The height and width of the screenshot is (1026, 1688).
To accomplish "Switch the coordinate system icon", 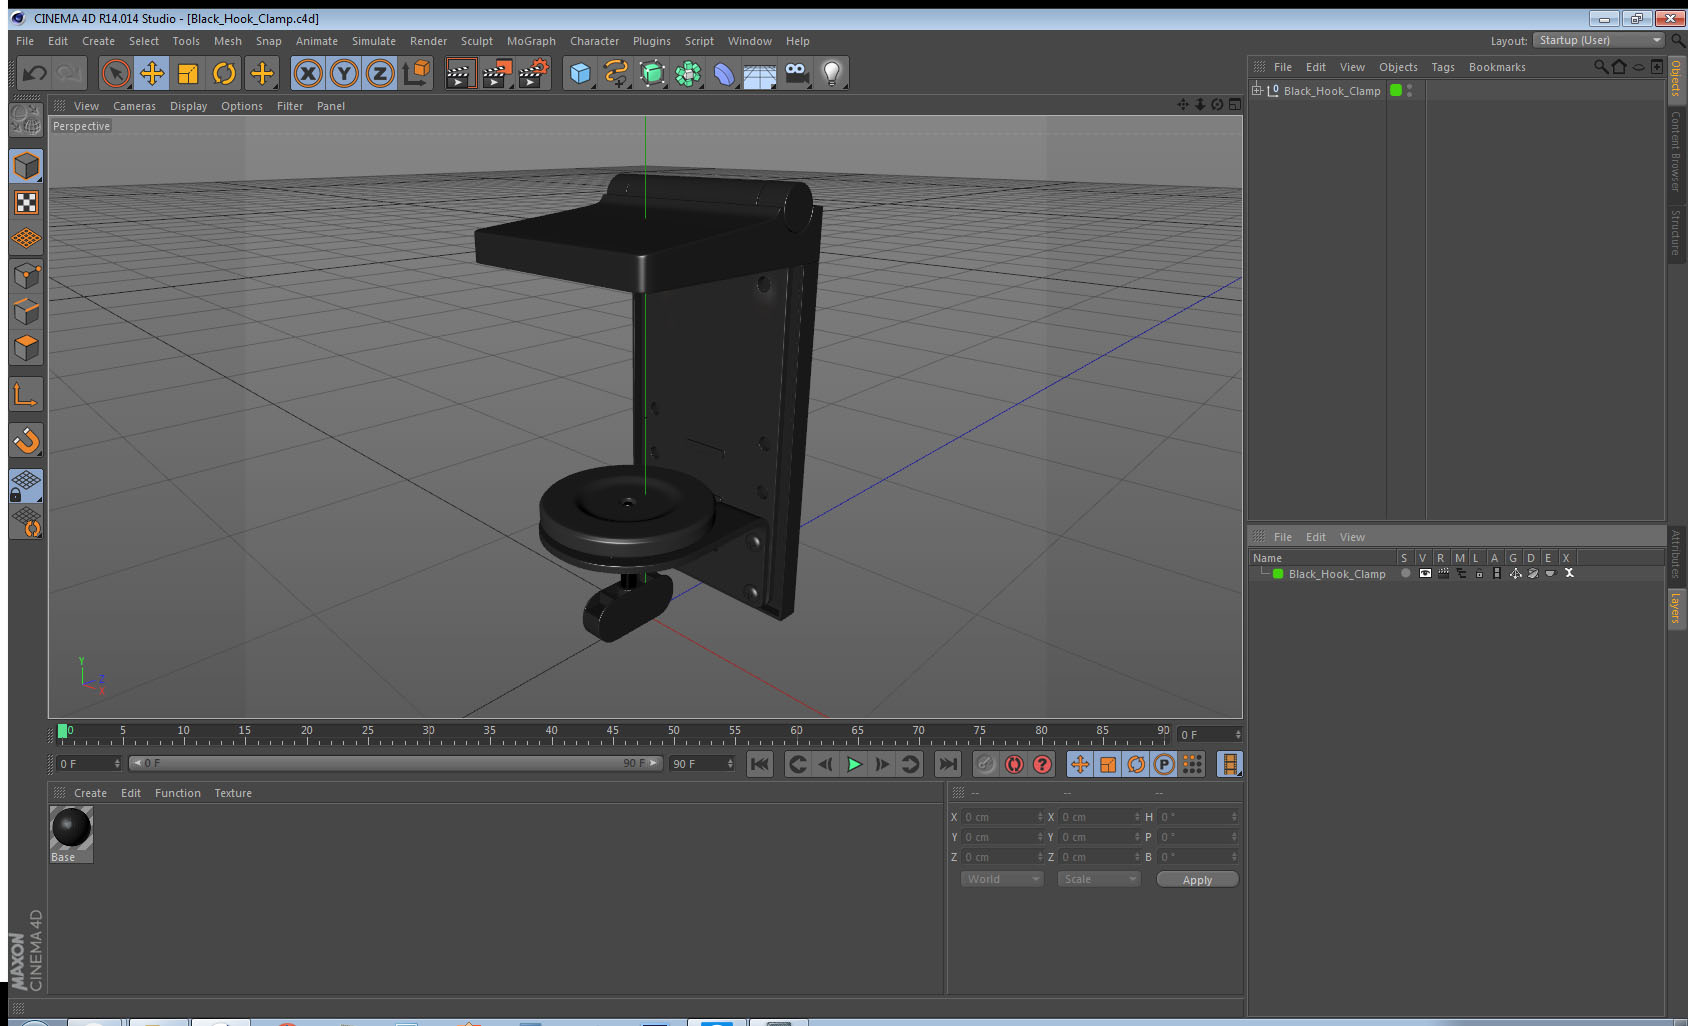I will [416, 73].
